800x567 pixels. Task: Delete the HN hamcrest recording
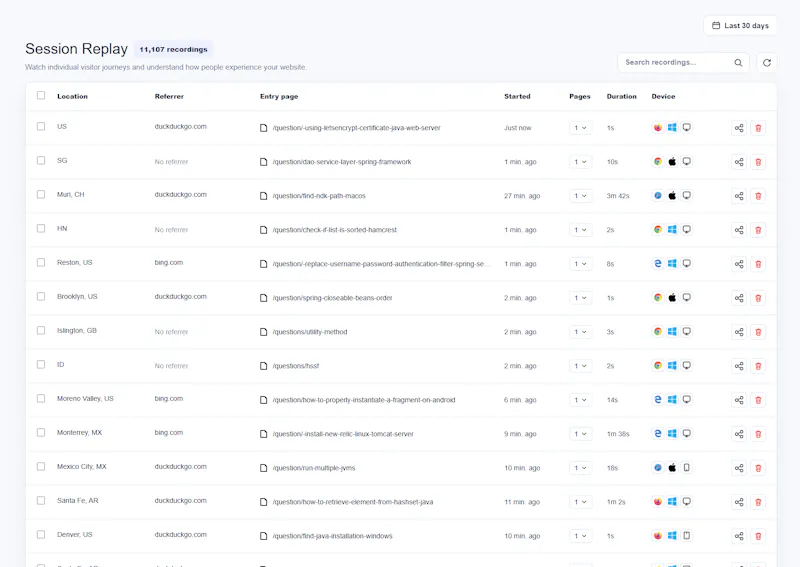point(758,230)
